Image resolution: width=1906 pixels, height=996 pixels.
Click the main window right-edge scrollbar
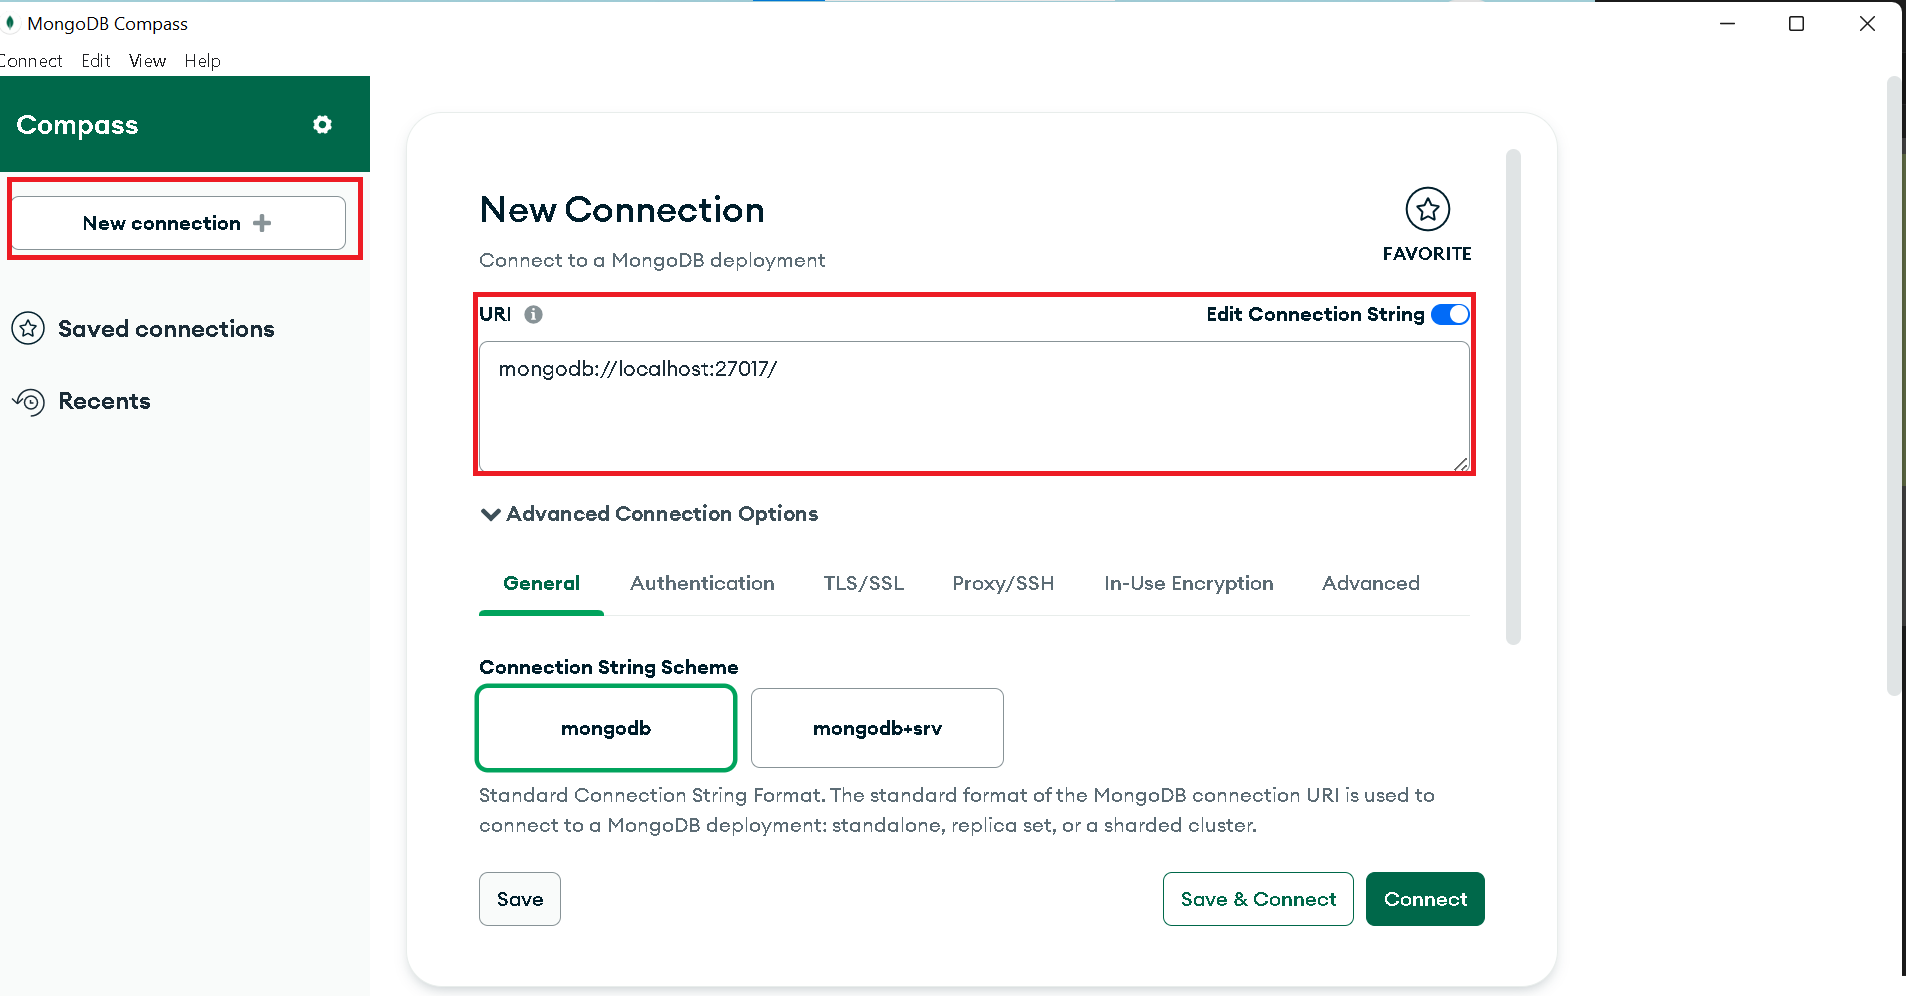[x=1894, y=385]
